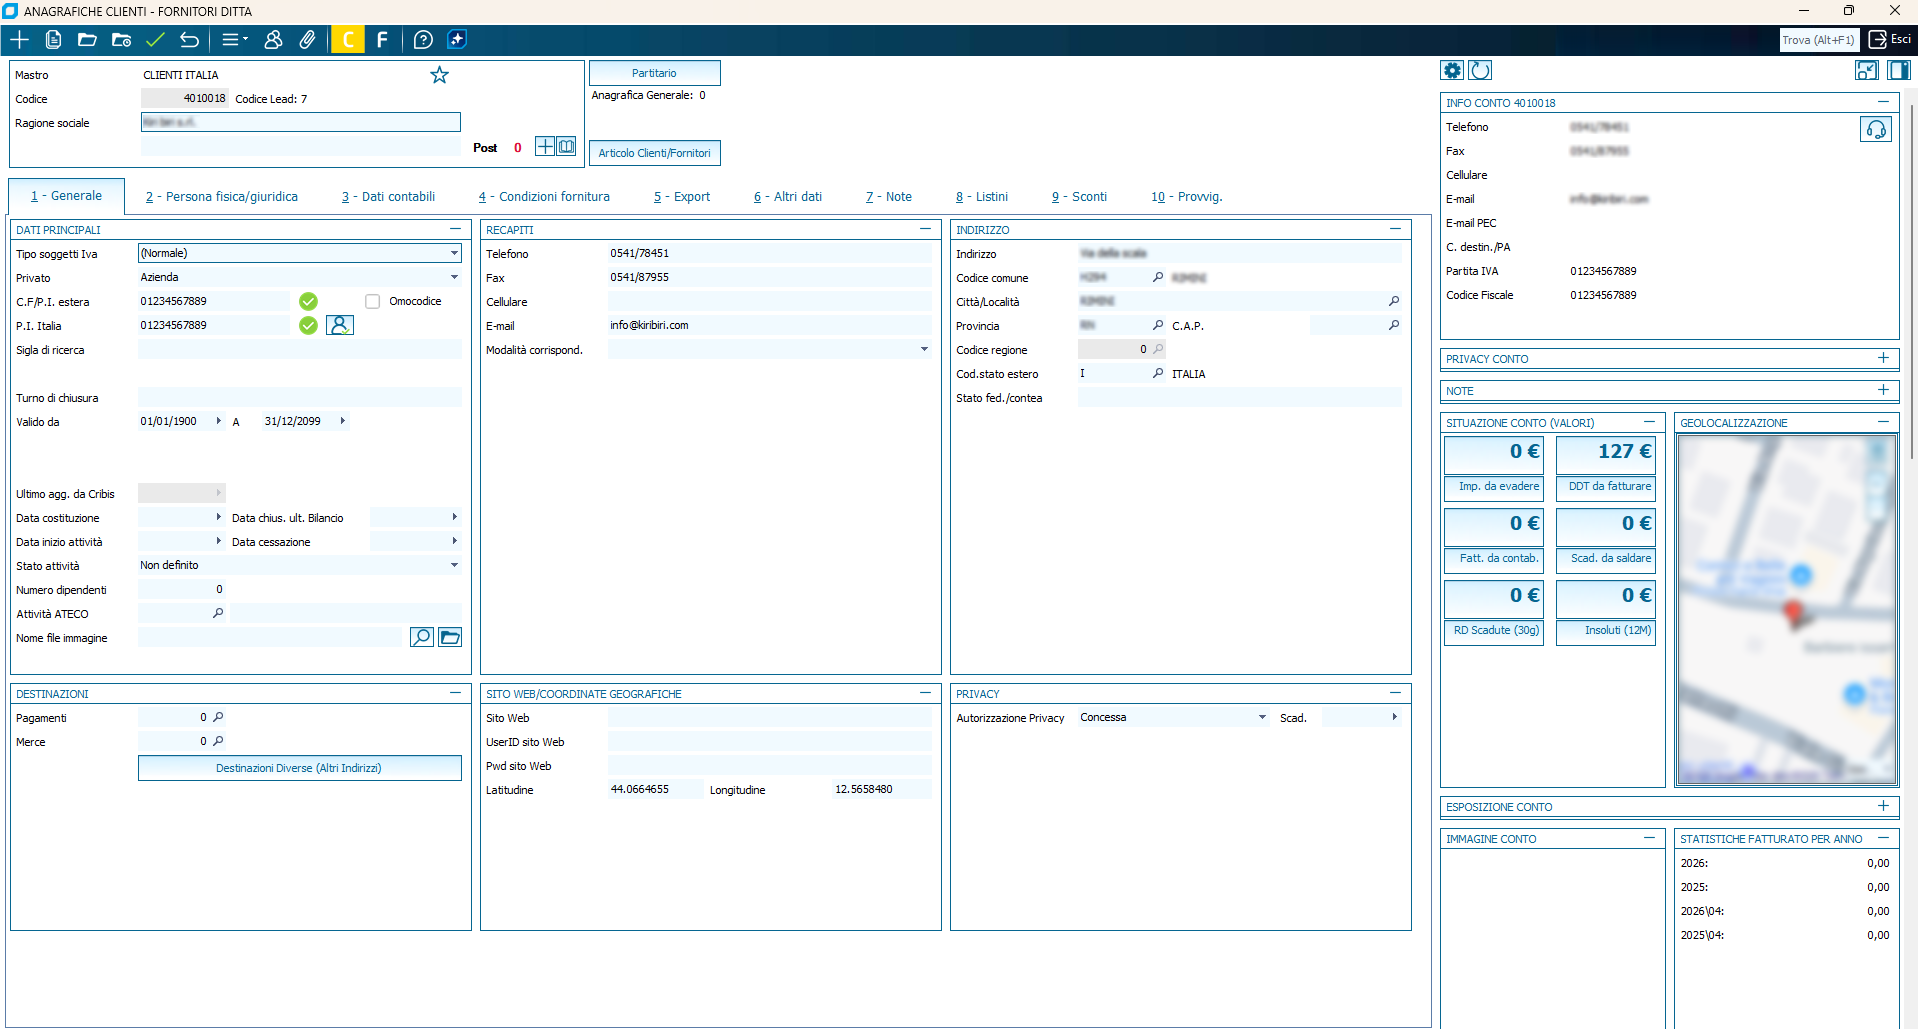
Task: Toggle the yellow C clienti button
Action: (x=348, y=40)
